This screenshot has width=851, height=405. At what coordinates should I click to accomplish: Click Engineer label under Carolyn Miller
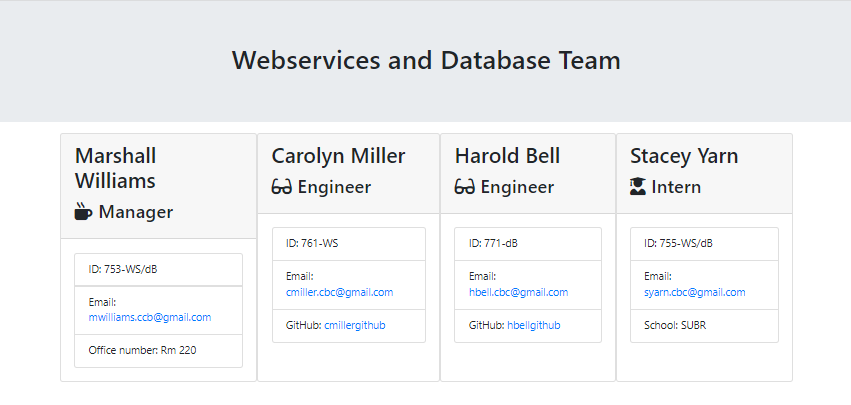tap(334, 187)
